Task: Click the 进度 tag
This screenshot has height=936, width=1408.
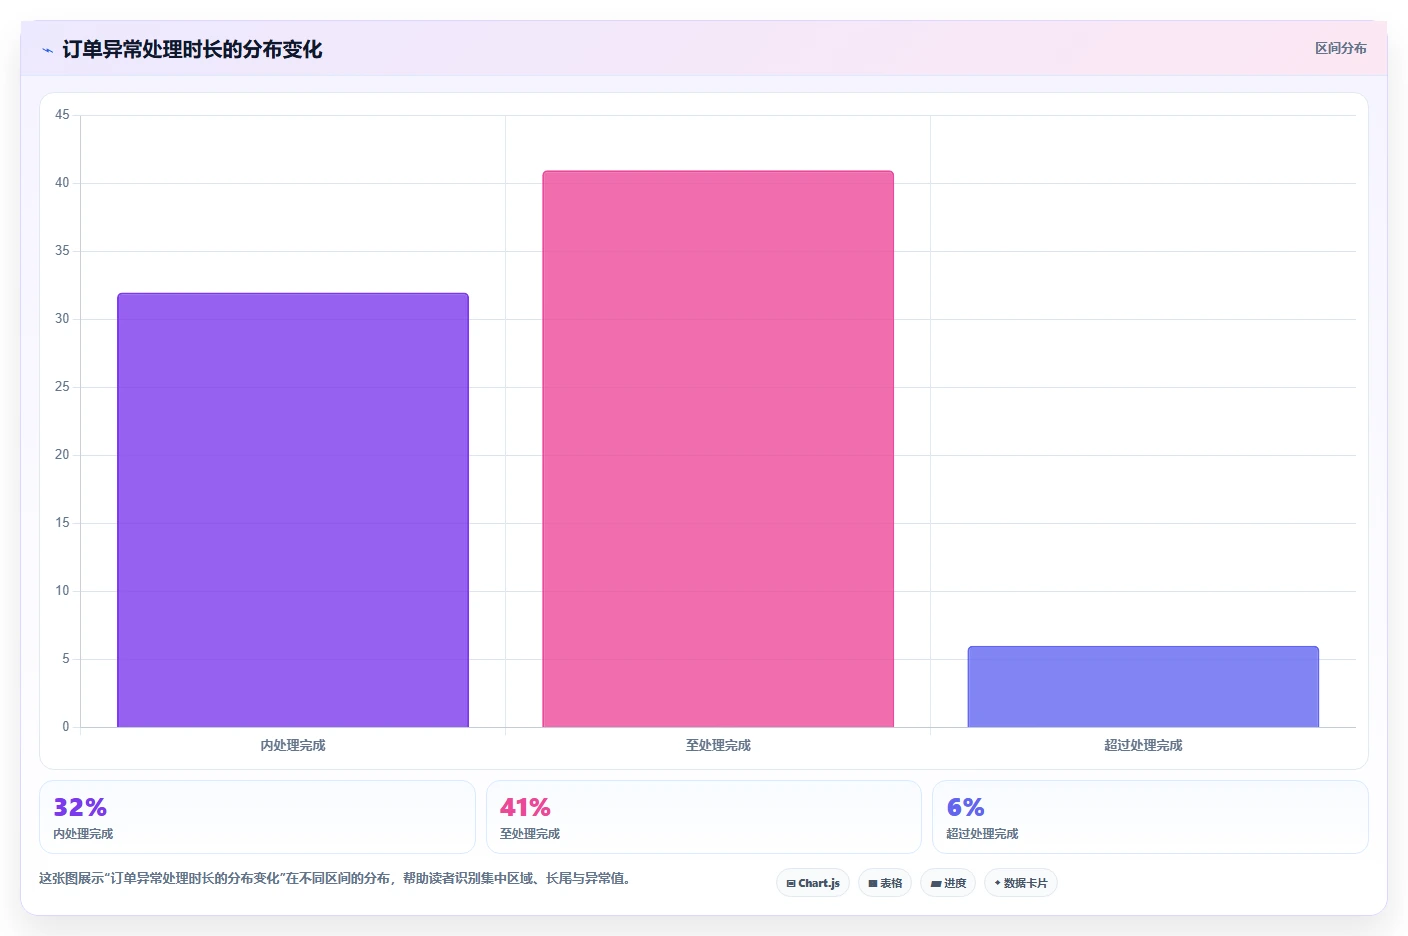Action: [x=948, y=883]
